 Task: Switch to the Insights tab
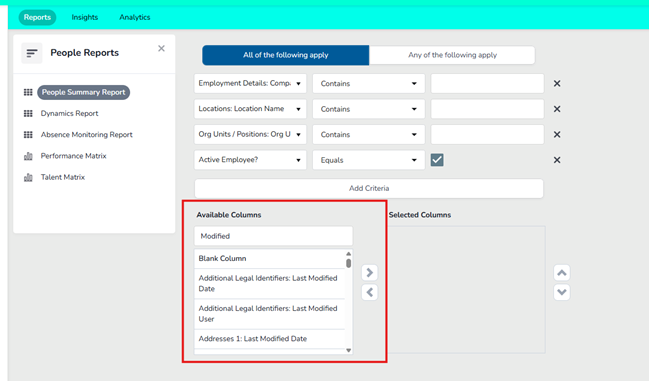85,17
